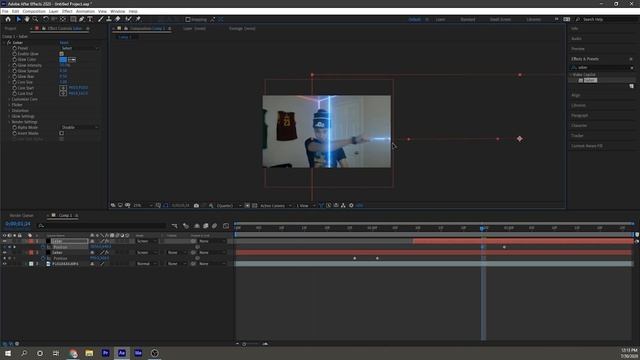Toggle the Snapping checkbox in toolbar
The image size is (640, 360).
188,19
